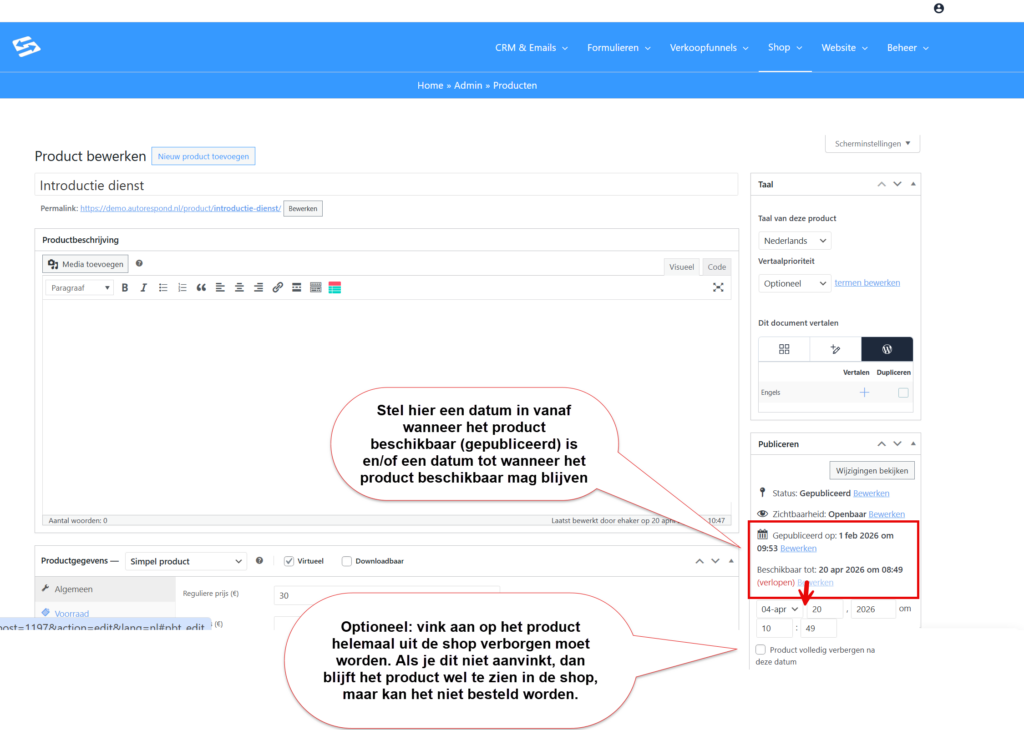Click the insert link icon
1024x730 pixels.
point(278,288)
